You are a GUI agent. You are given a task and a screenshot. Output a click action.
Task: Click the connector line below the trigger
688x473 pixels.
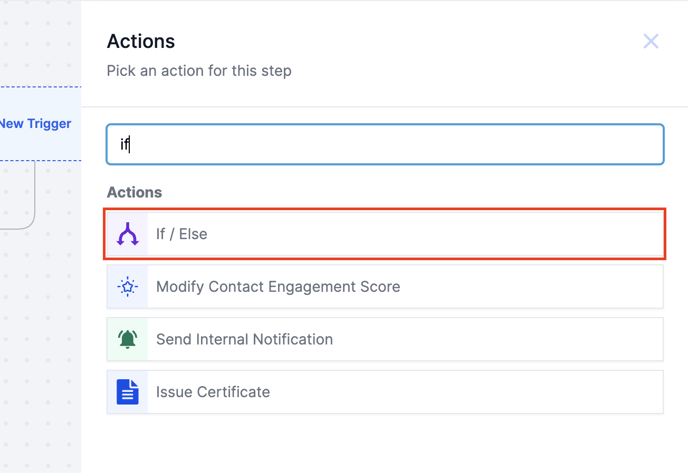pyautogui.click(x=36, y=195)
